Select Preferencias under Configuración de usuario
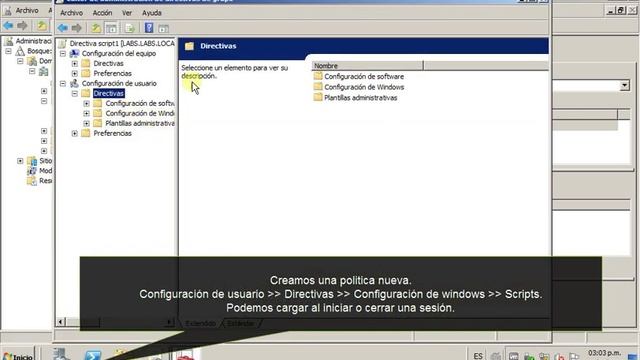Screen dimensions: 640x360 [x=112, y=133]
